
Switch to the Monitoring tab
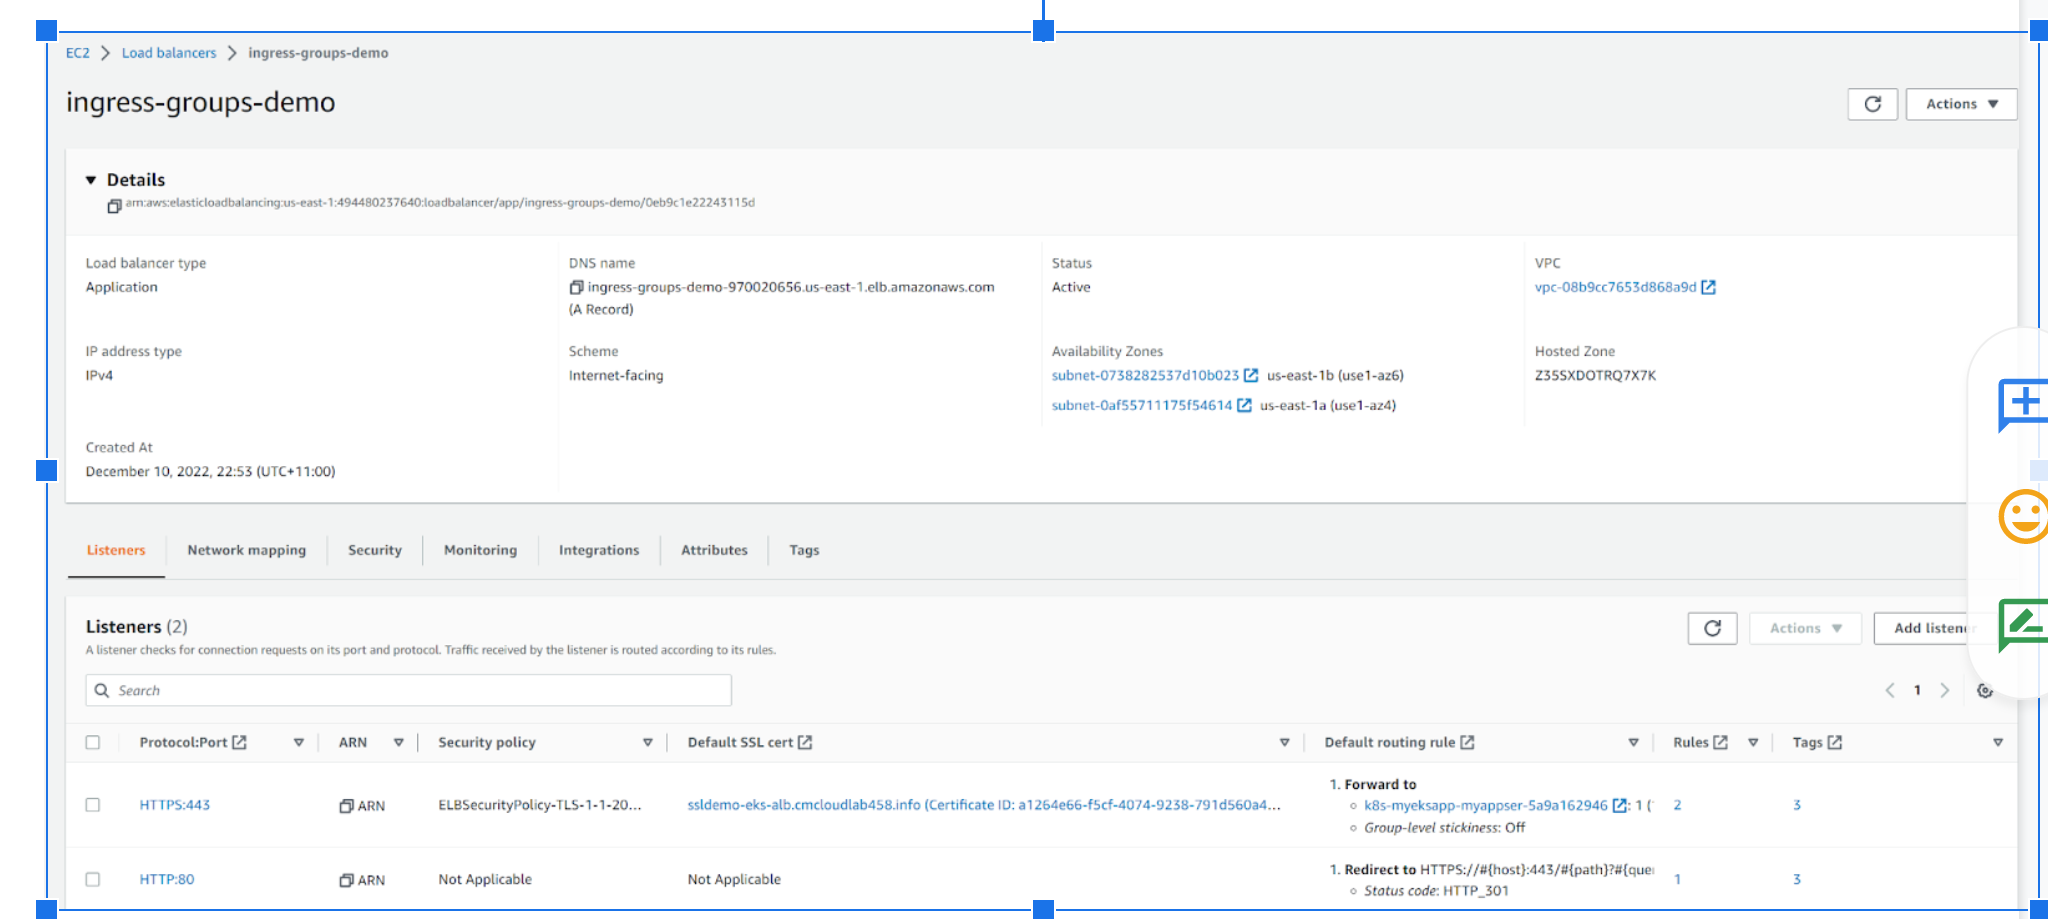[x=480, y=550]
